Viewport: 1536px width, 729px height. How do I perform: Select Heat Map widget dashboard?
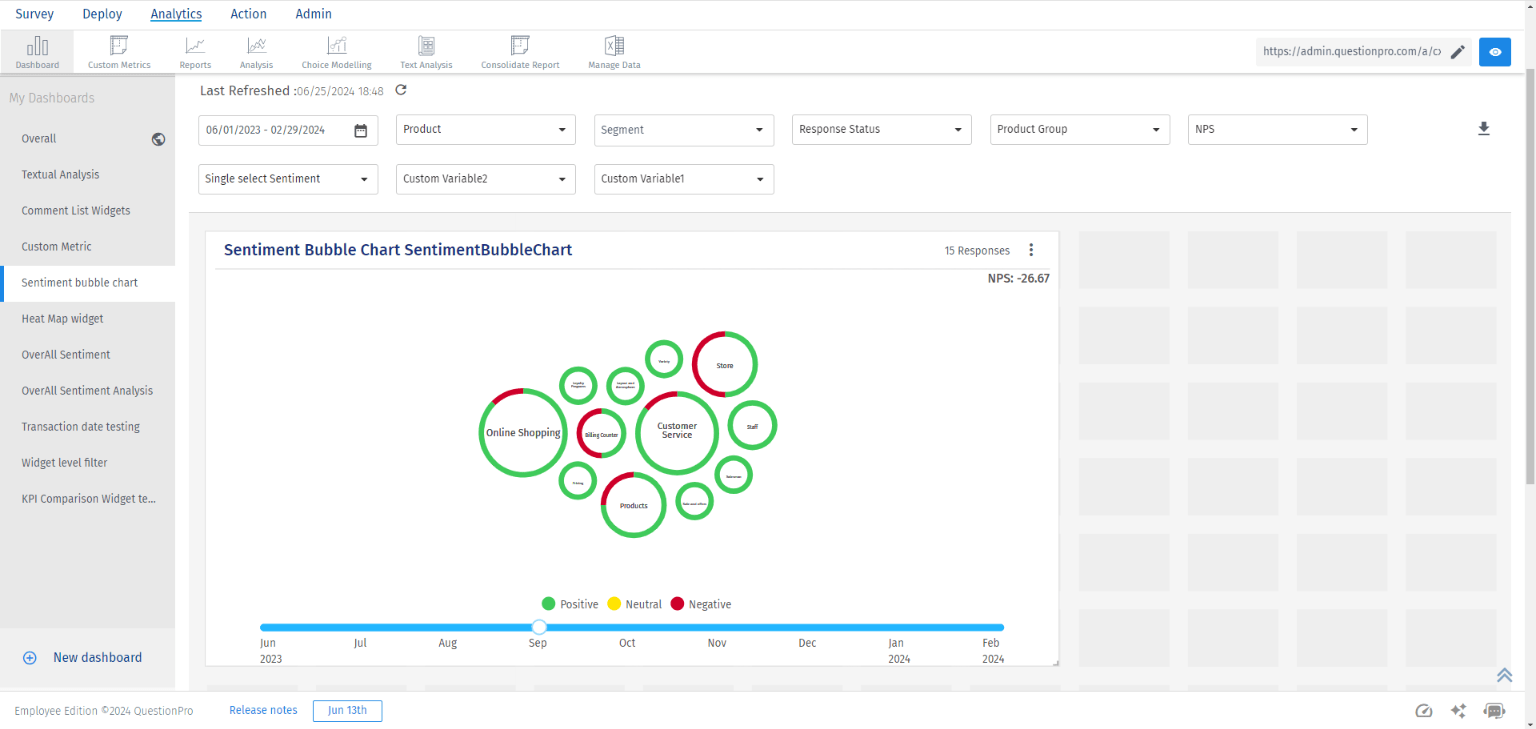click(x=63, y=319)
